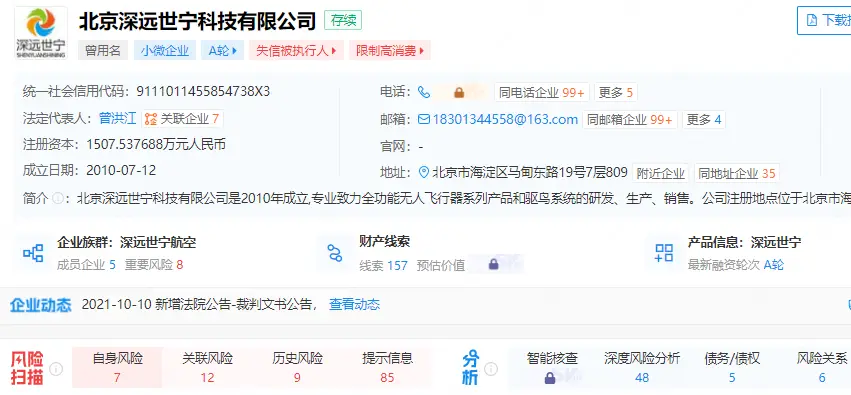851x395 pixels.
Task: Click the 存续 status badge
Action: (x=343, y=21)
